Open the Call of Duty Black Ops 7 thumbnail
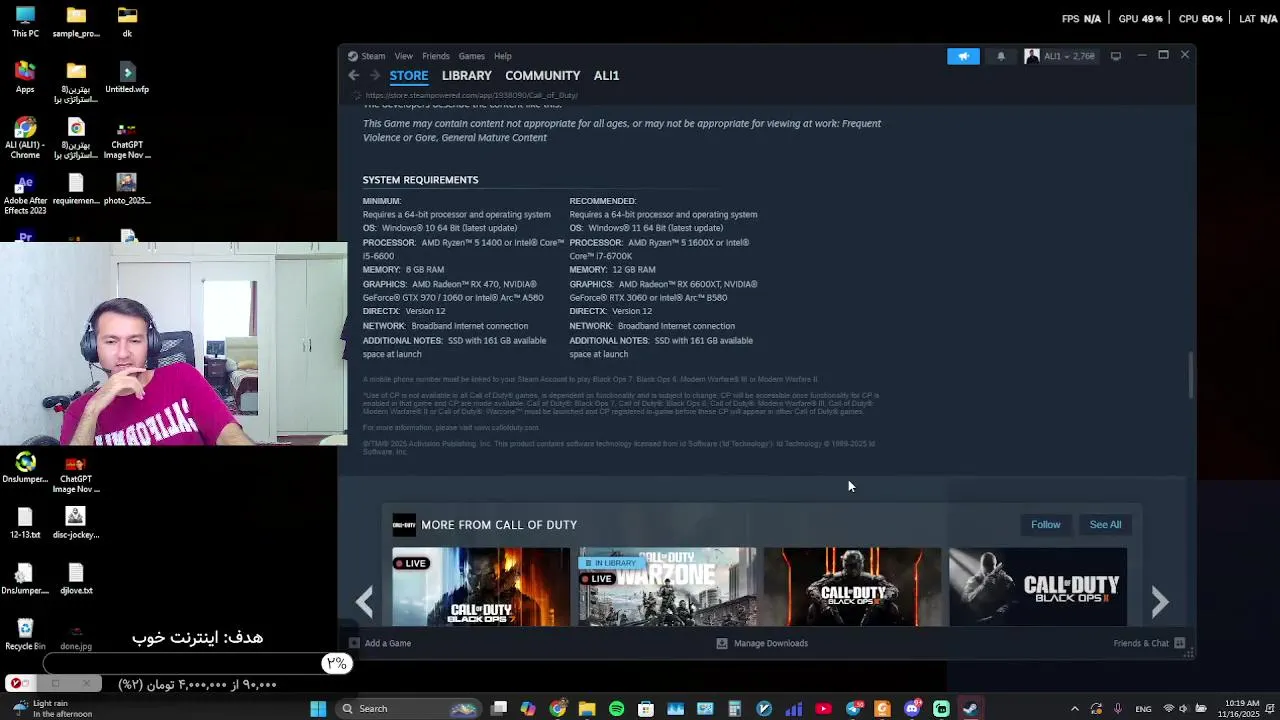 [481, 587]
